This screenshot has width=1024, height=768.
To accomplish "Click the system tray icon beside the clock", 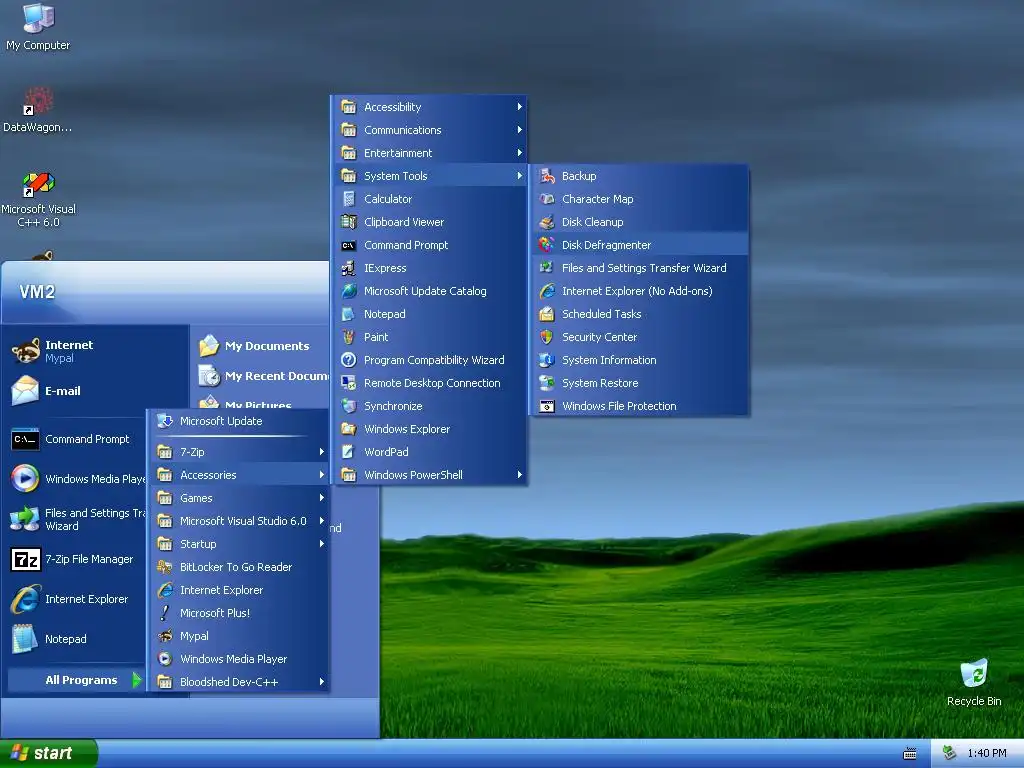I will point(950,753).
